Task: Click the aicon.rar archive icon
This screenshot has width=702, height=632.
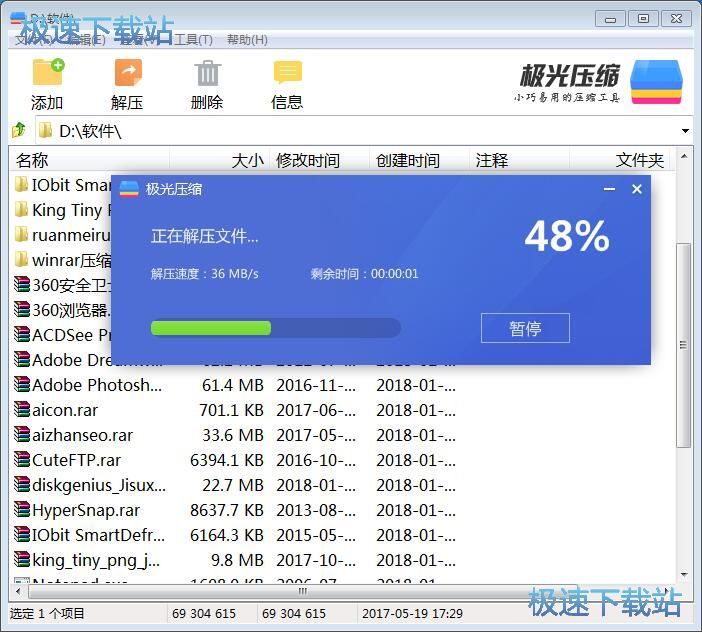Action: point(21,410)
